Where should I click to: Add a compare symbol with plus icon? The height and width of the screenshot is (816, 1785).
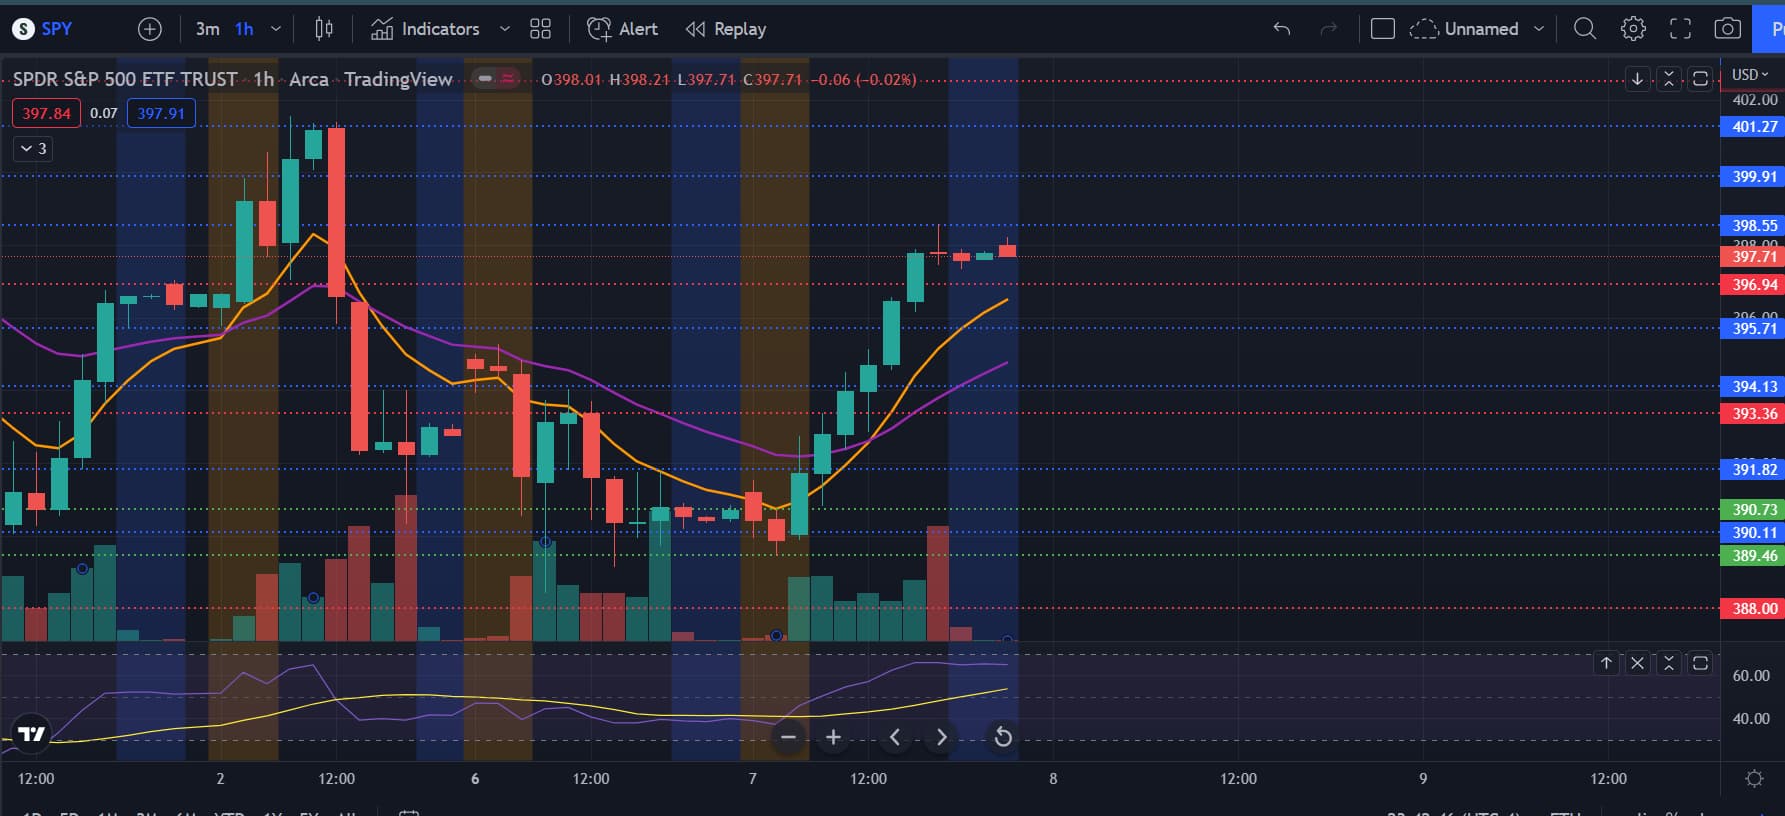[150, 29]
